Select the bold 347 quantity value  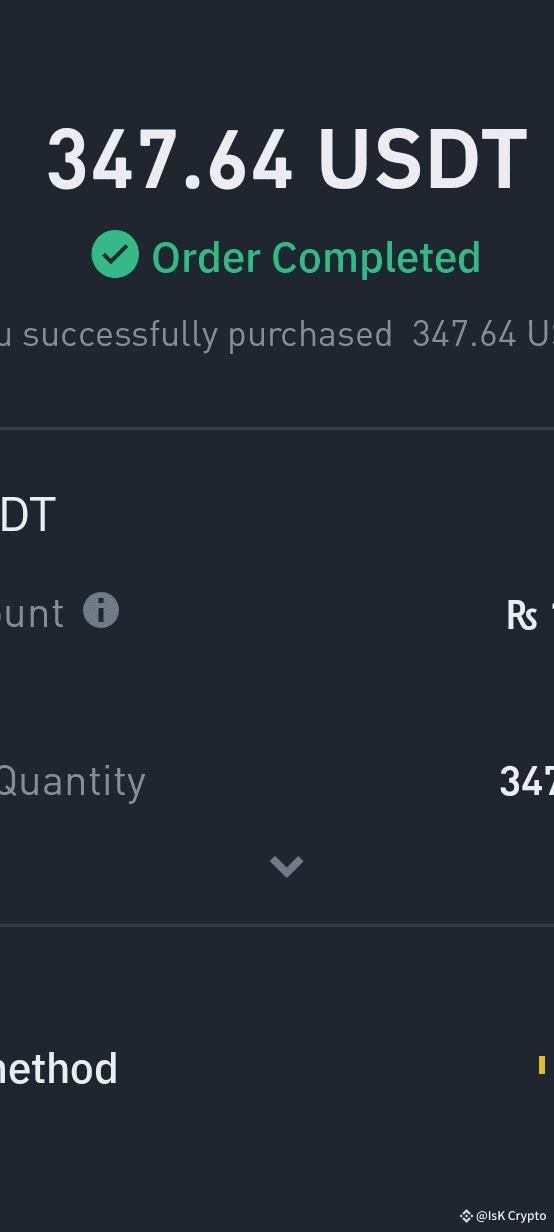(x=526, y=782)
